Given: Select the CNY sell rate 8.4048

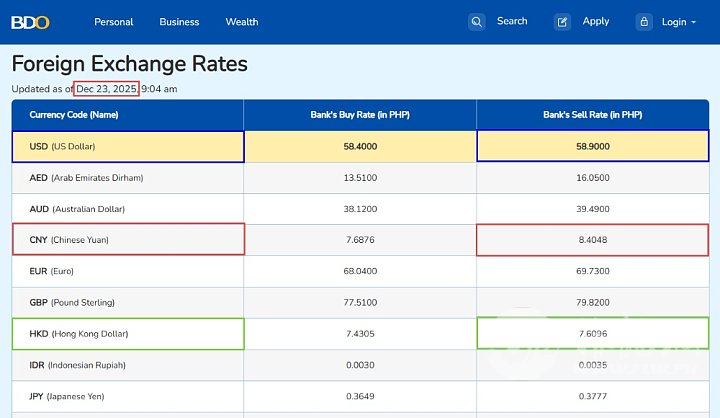Looking at the screenshot, I should (592, 240).
